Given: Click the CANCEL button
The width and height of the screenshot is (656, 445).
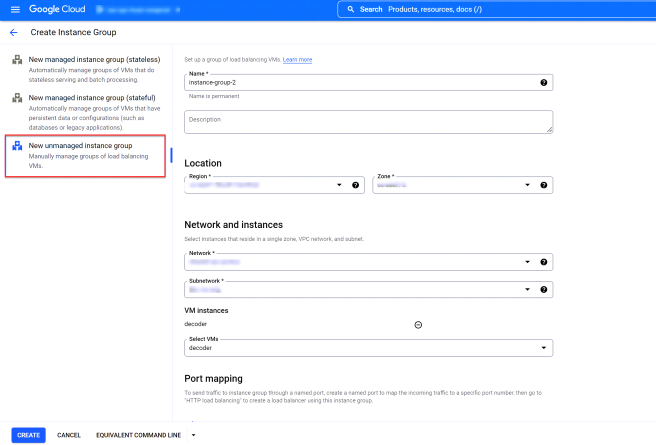Looking at the screenshot, I should 69,435.
